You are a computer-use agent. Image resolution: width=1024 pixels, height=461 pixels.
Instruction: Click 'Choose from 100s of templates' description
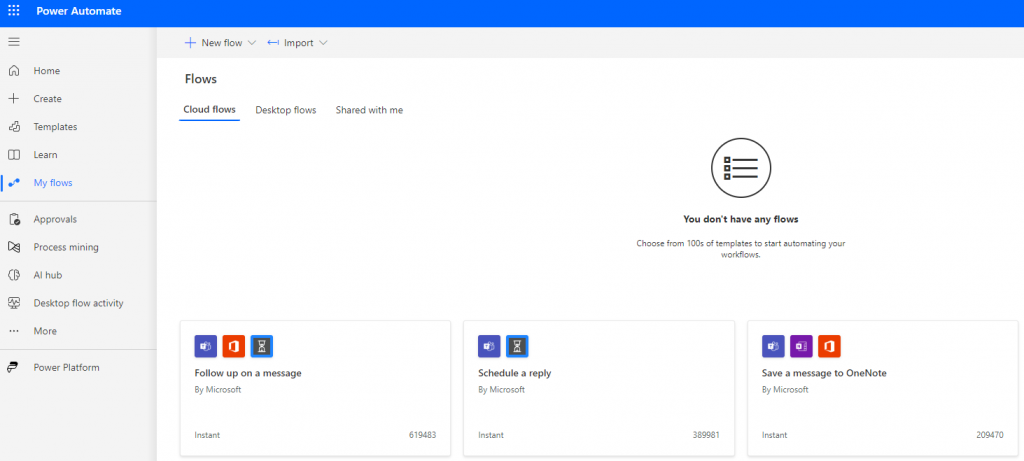741,249
